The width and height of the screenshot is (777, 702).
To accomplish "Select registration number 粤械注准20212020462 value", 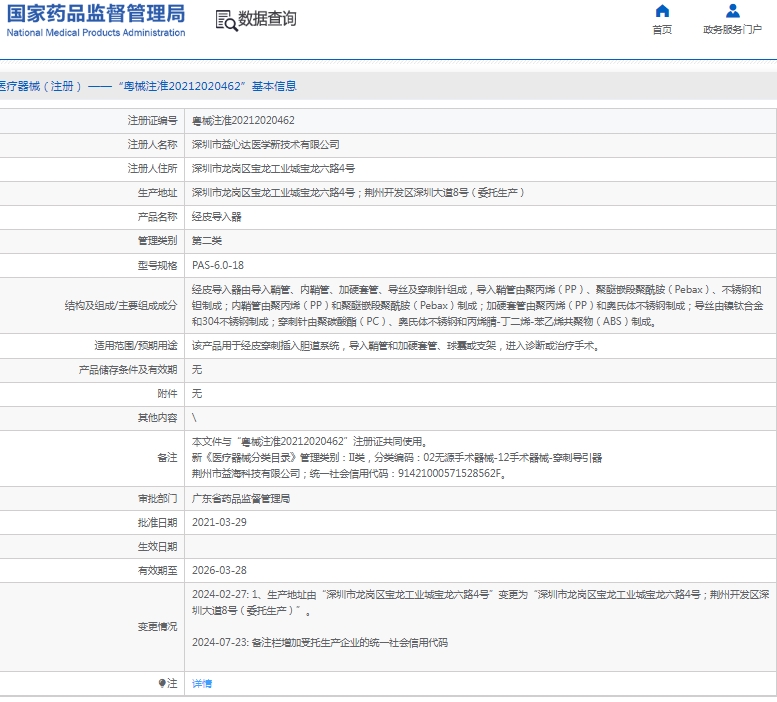I will pyautogui.click(x=243, y=120).
